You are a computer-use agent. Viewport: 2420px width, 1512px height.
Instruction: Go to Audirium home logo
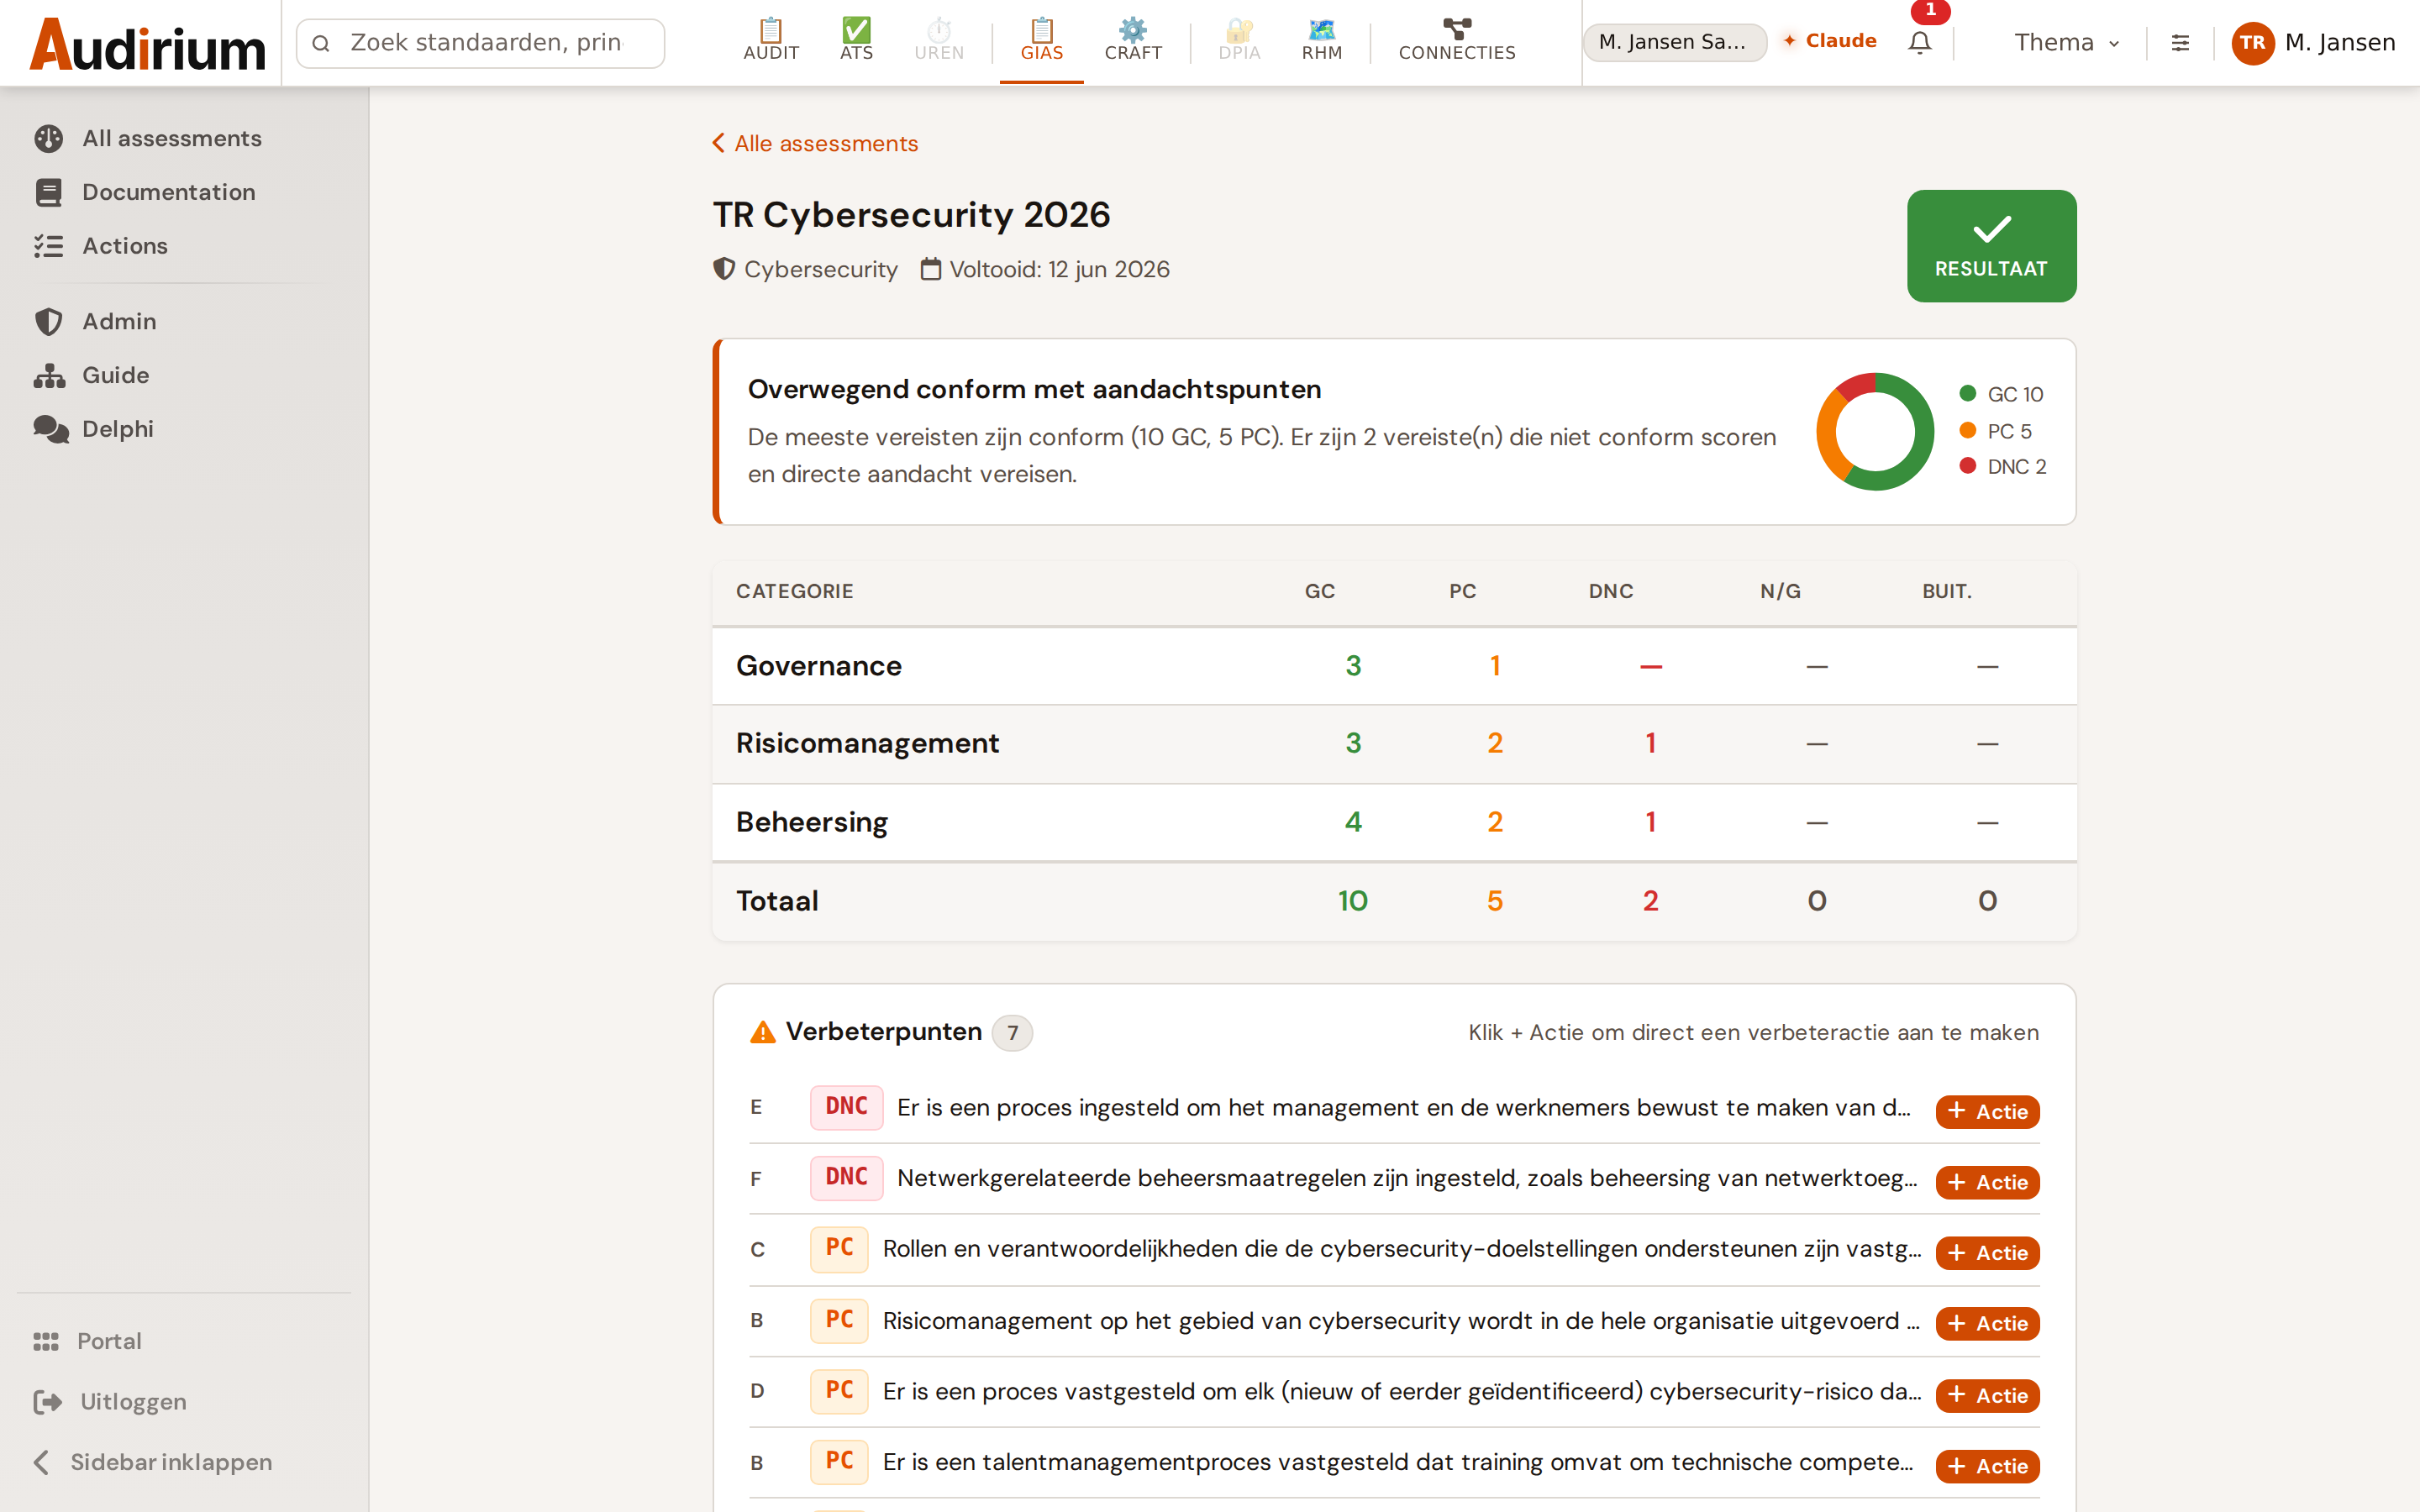coord(148,44)
